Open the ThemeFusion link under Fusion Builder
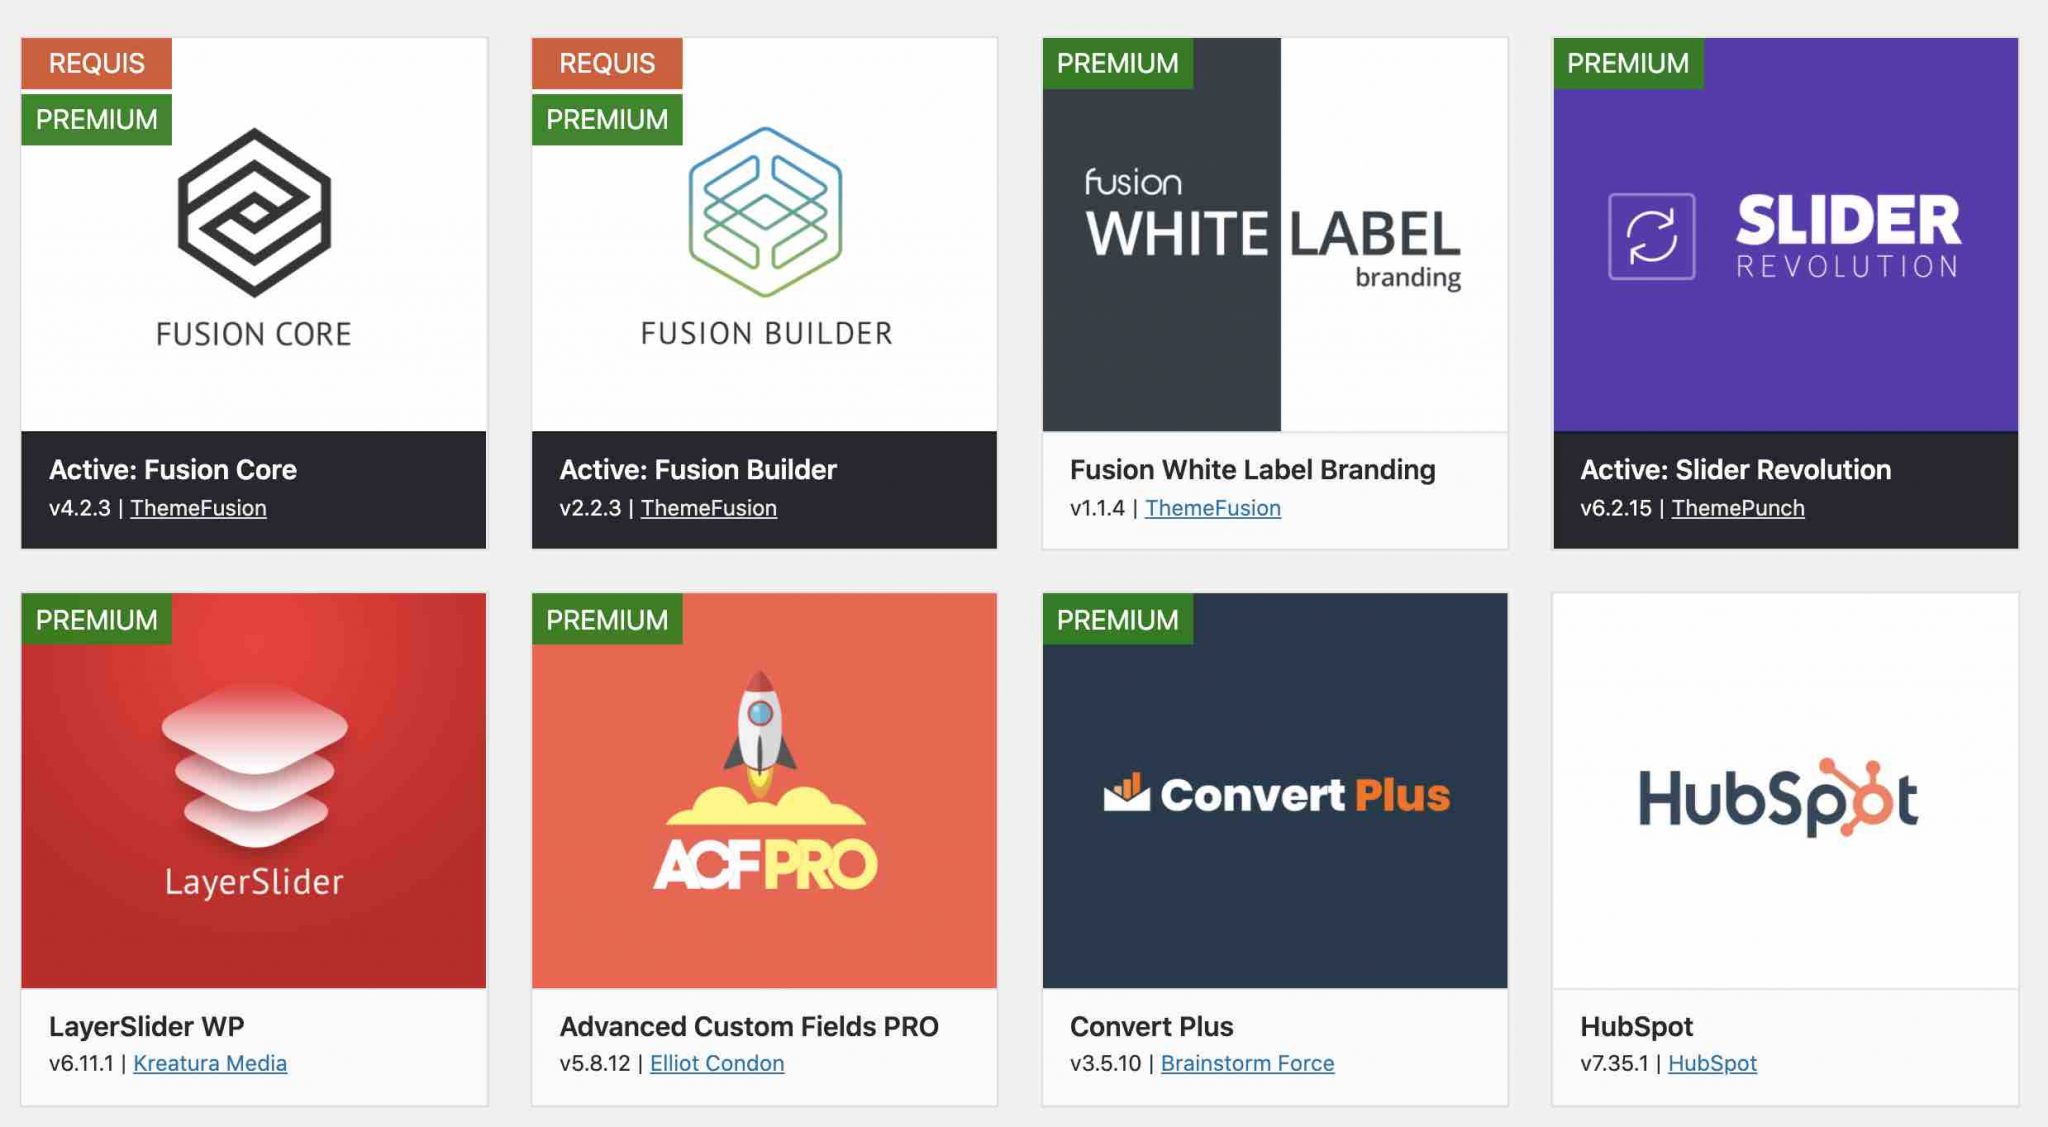Image resolution: width=2048 pixels, height=1127 pixels. point(708,508)
